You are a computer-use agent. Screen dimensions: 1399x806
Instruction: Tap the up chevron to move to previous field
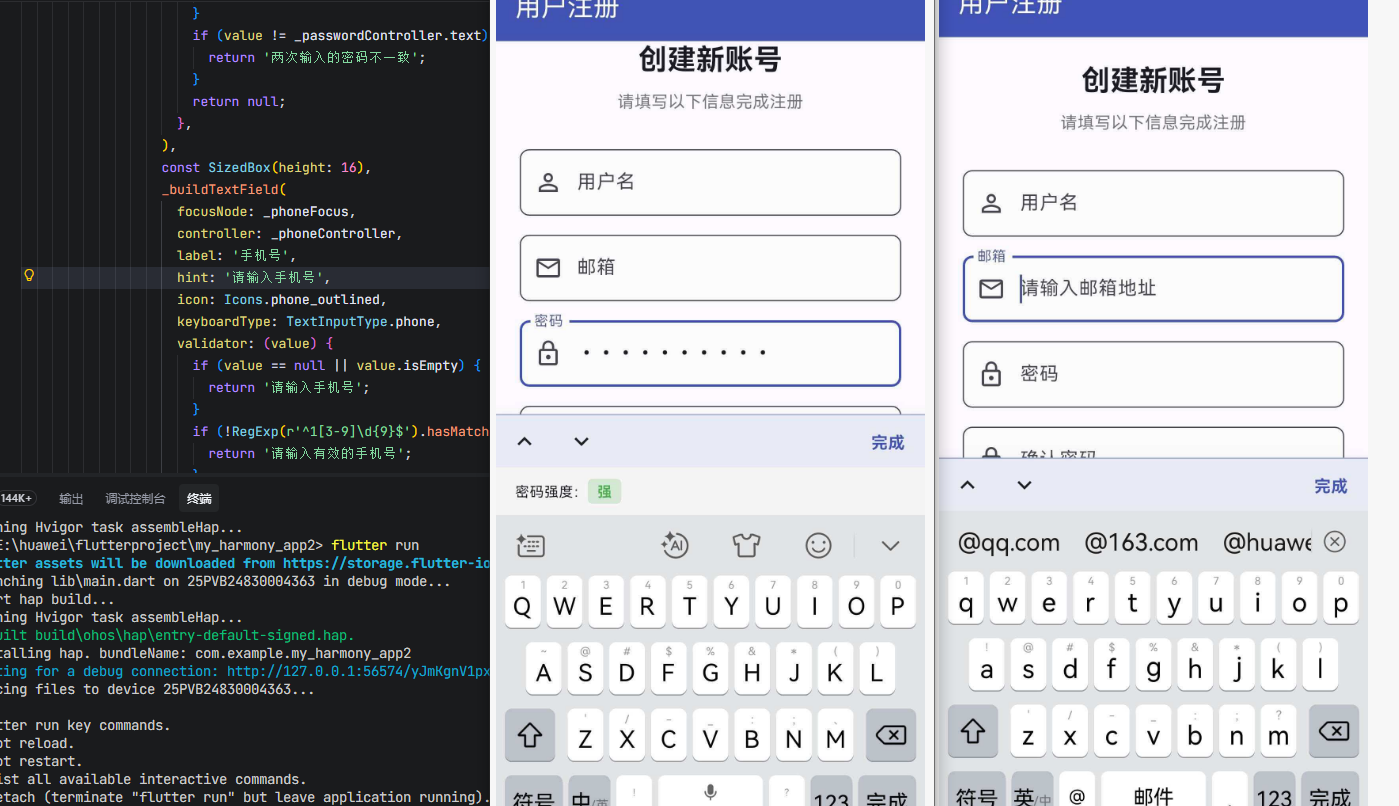pos(524,441)
